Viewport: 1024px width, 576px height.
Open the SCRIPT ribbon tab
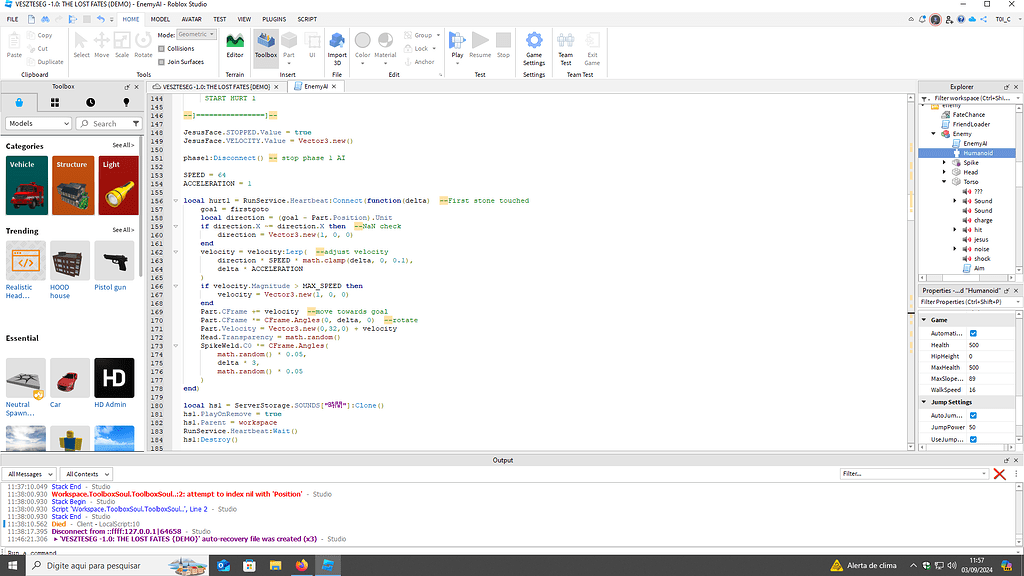(307, 20)
